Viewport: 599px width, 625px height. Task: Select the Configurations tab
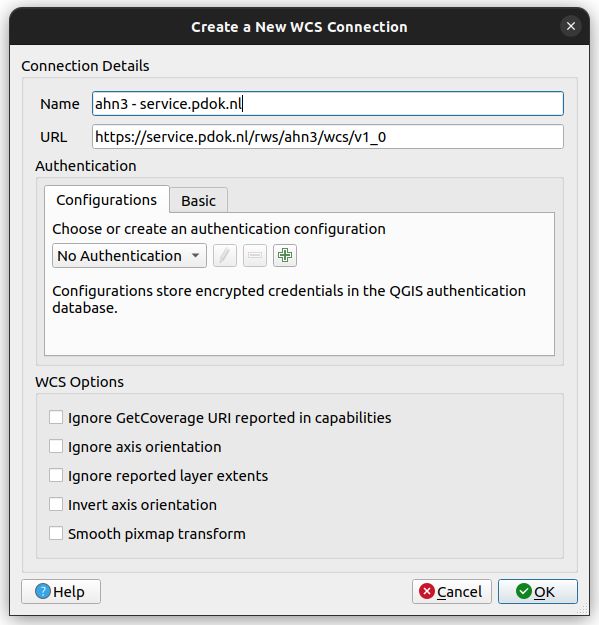click(x=107, y=199)
